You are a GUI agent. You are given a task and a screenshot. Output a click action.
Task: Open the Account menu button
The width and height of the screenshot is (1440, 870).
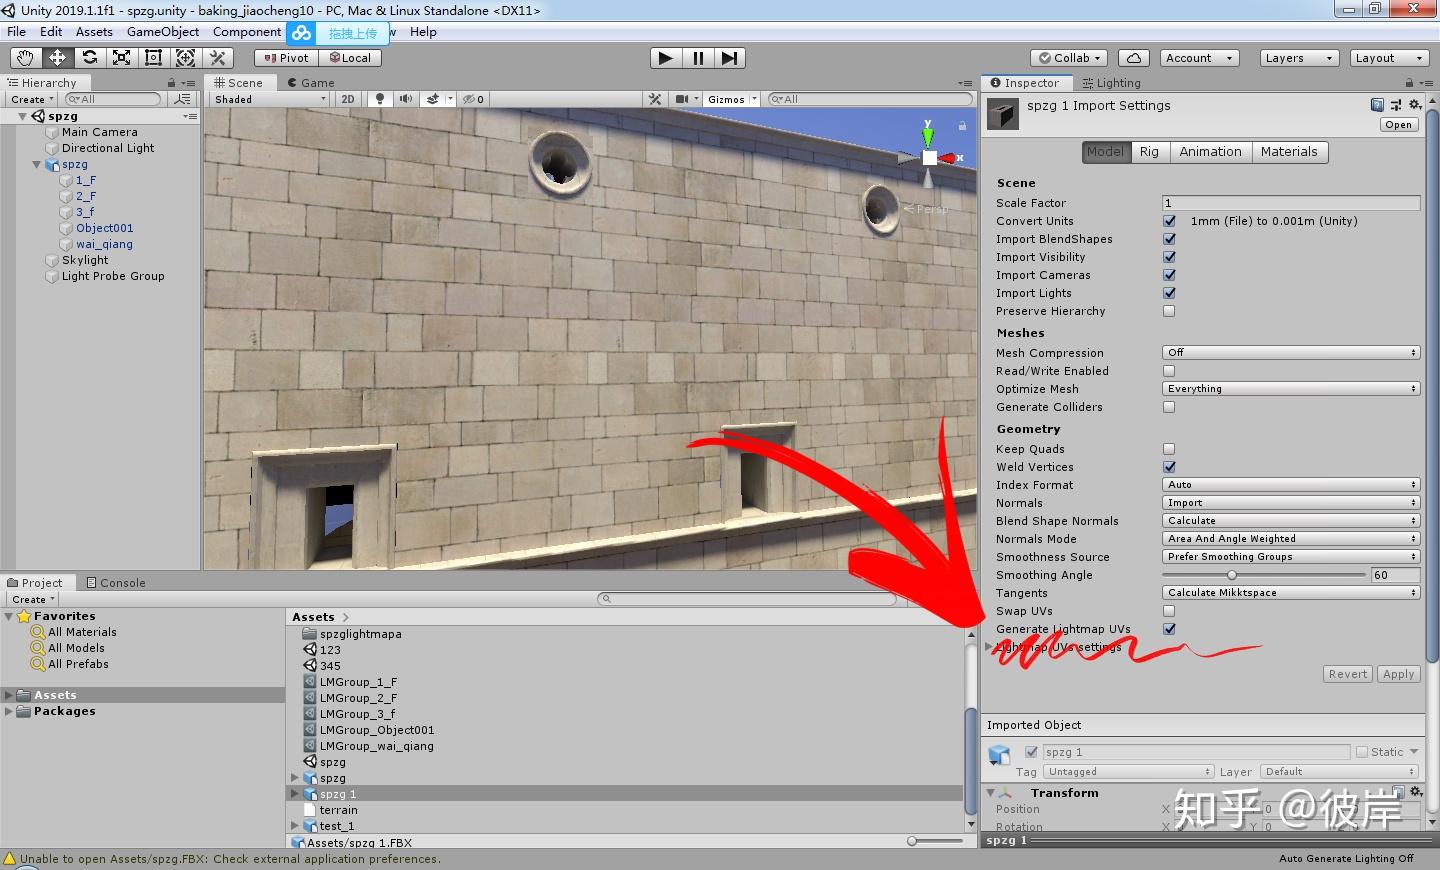tap(1200, 58)
